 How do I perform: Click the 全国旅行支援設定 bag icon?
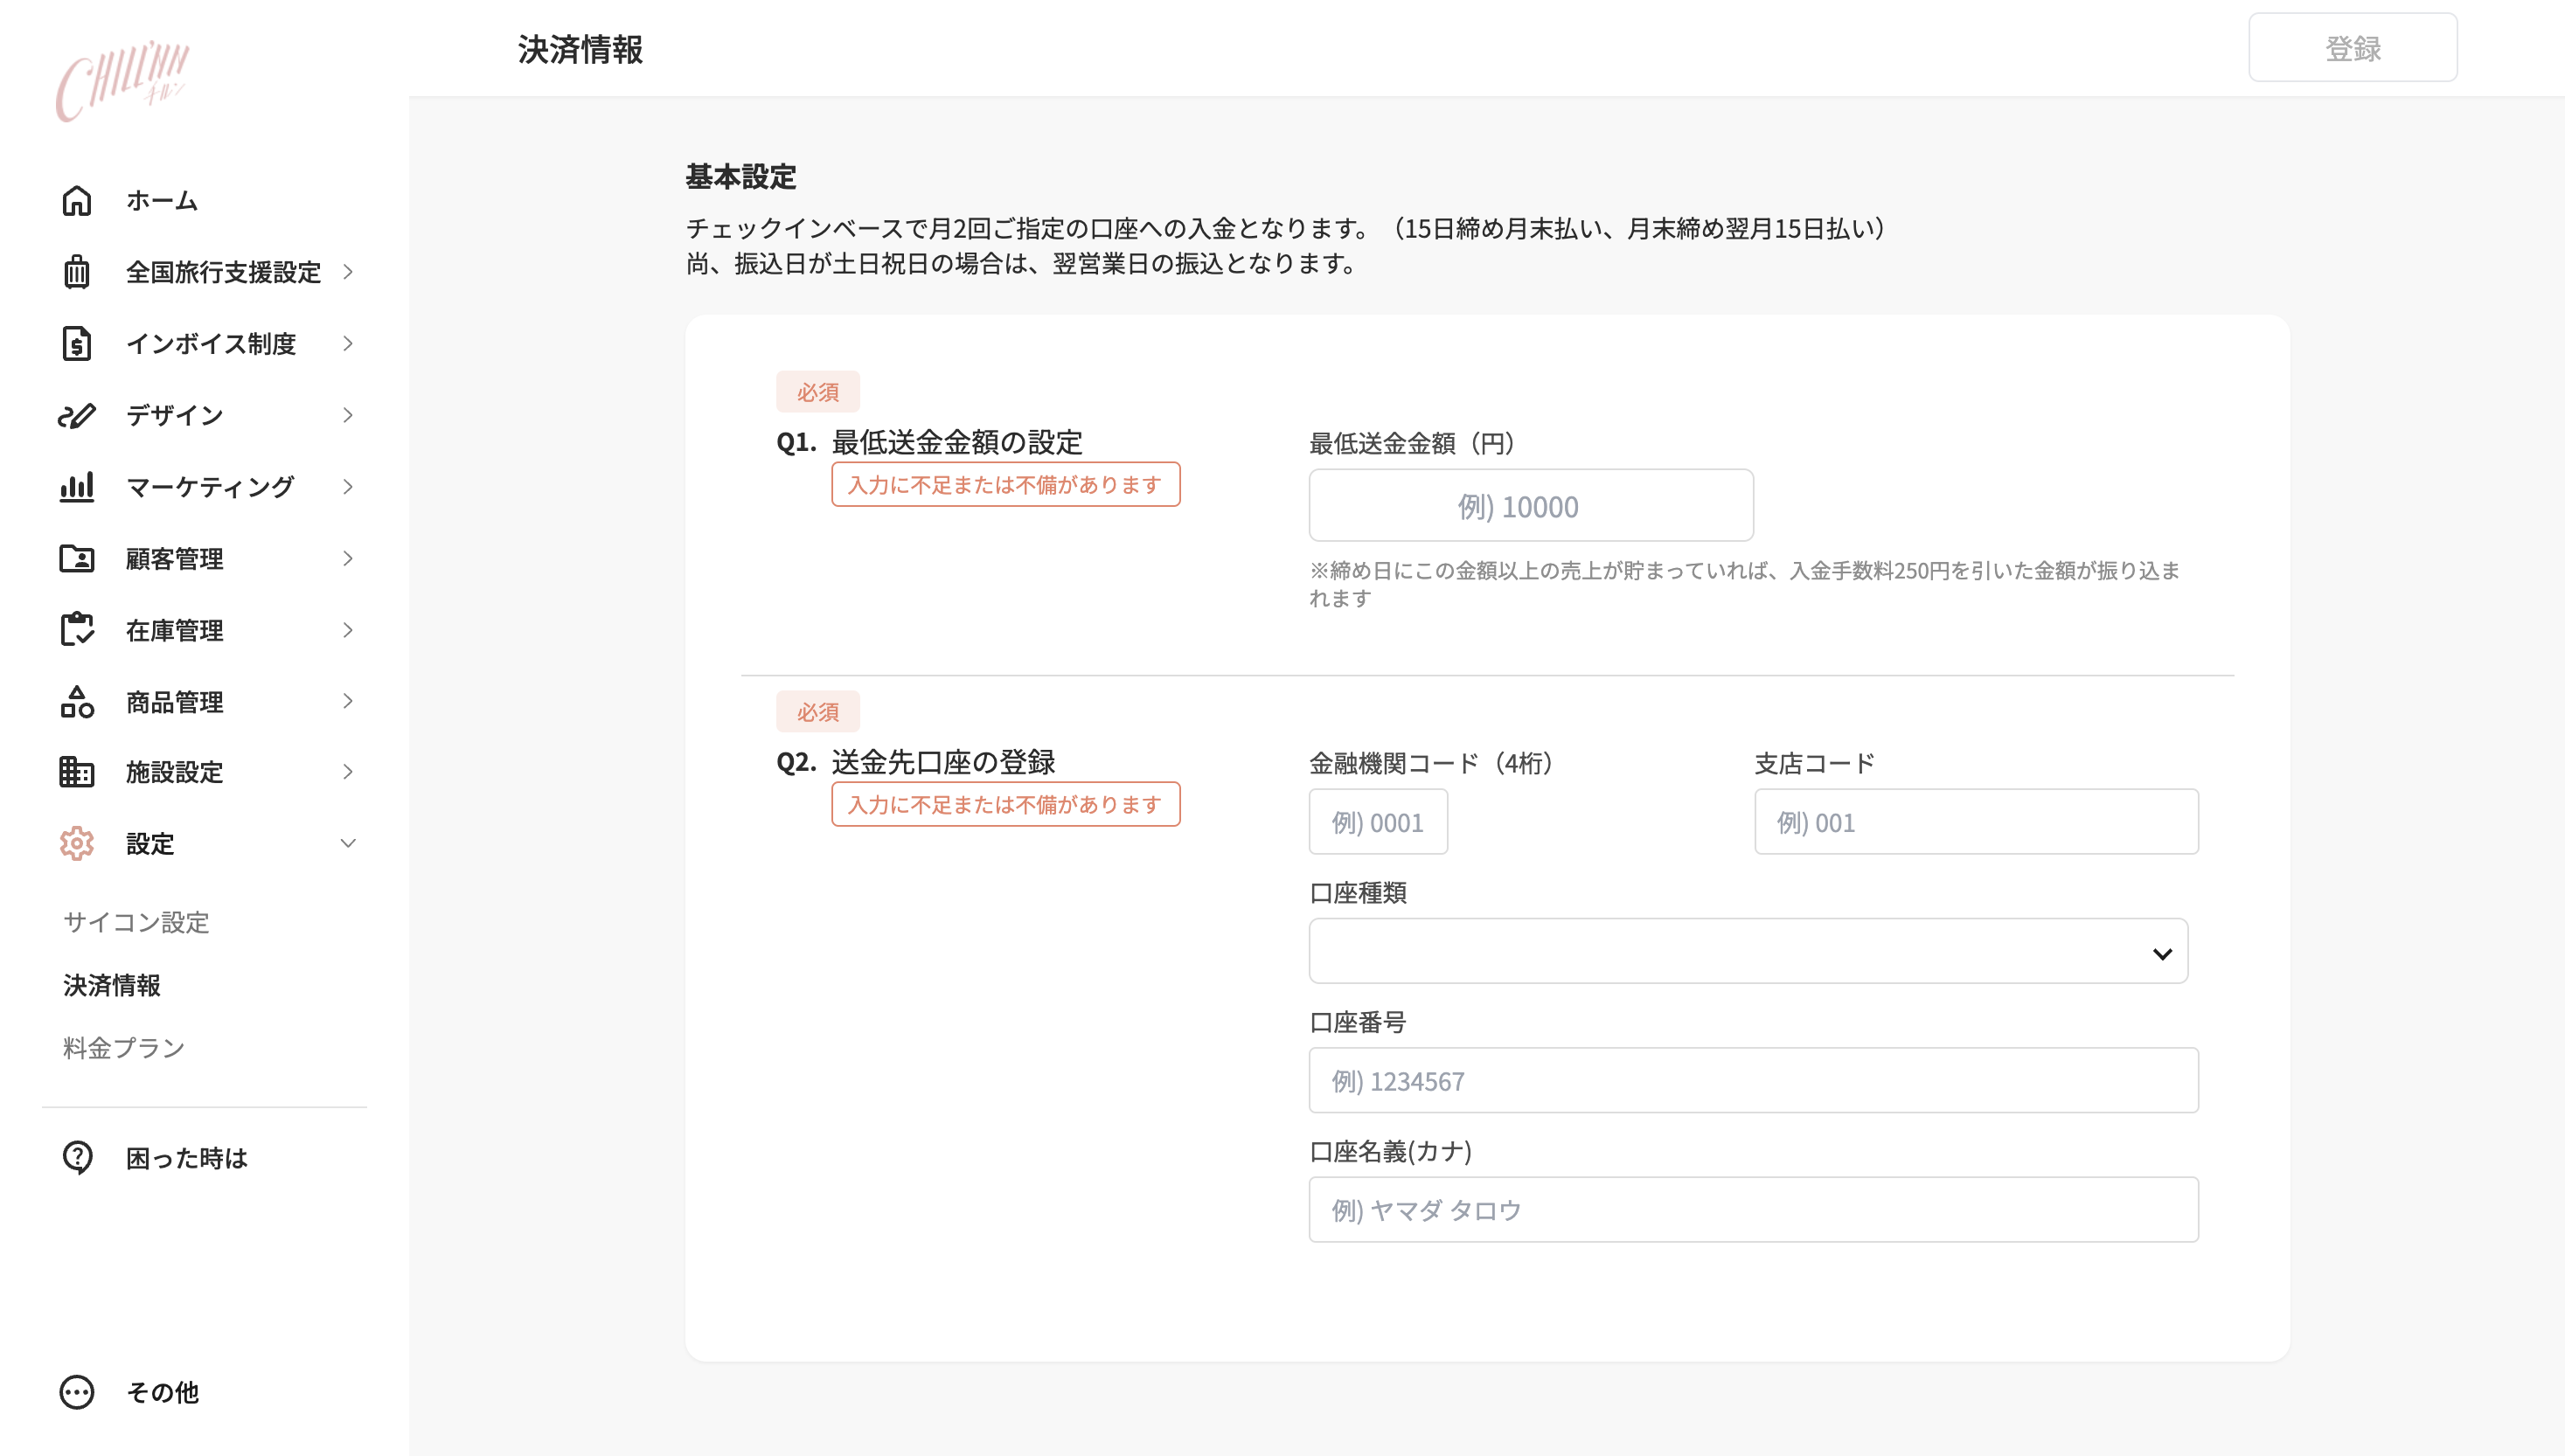coord(77,272)
